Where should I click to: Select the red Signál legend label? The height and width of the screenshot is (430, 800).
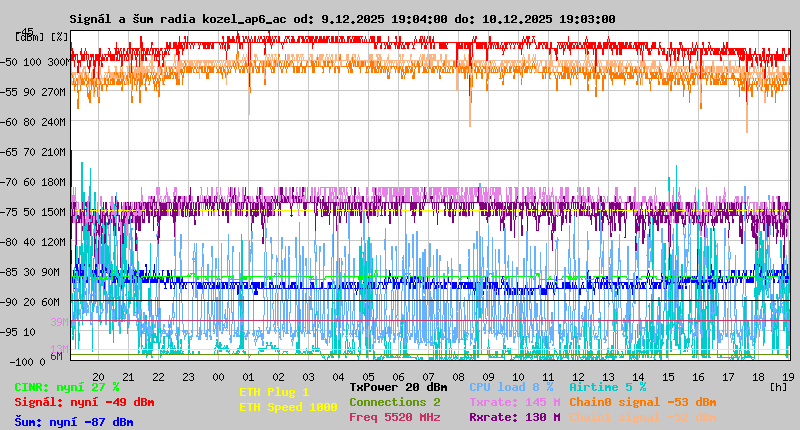click(x=84, y=402)
